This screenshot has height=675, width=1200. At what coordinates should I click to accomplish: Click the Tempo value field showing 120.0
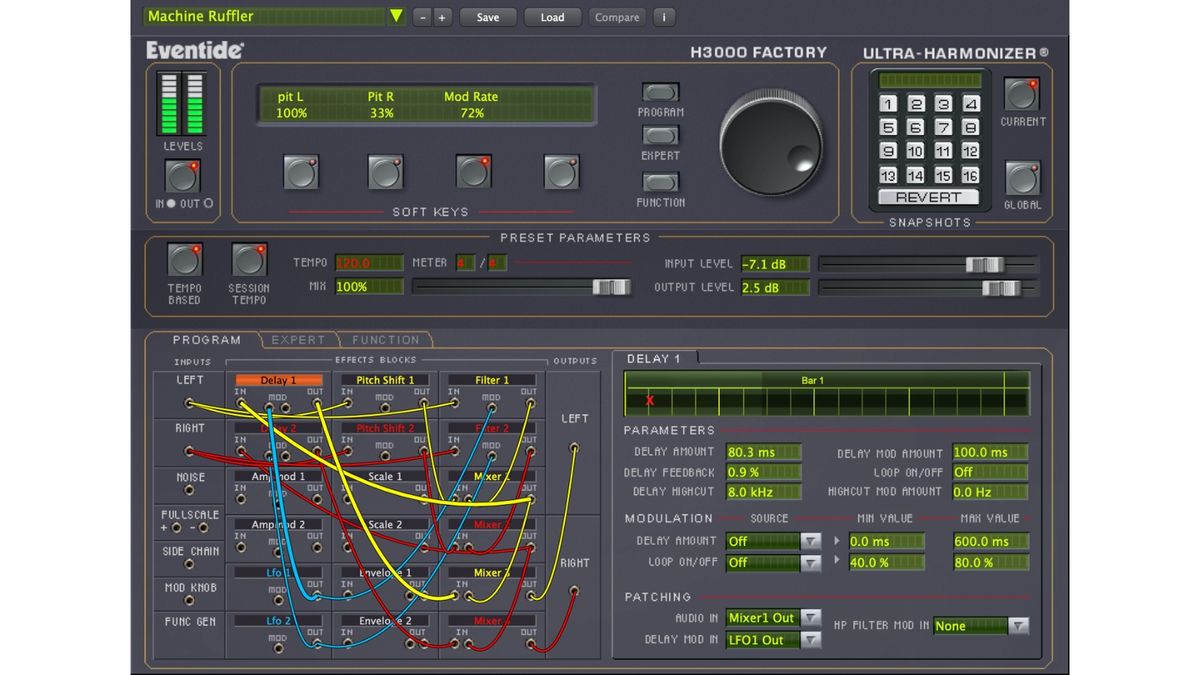coord(368,262)
